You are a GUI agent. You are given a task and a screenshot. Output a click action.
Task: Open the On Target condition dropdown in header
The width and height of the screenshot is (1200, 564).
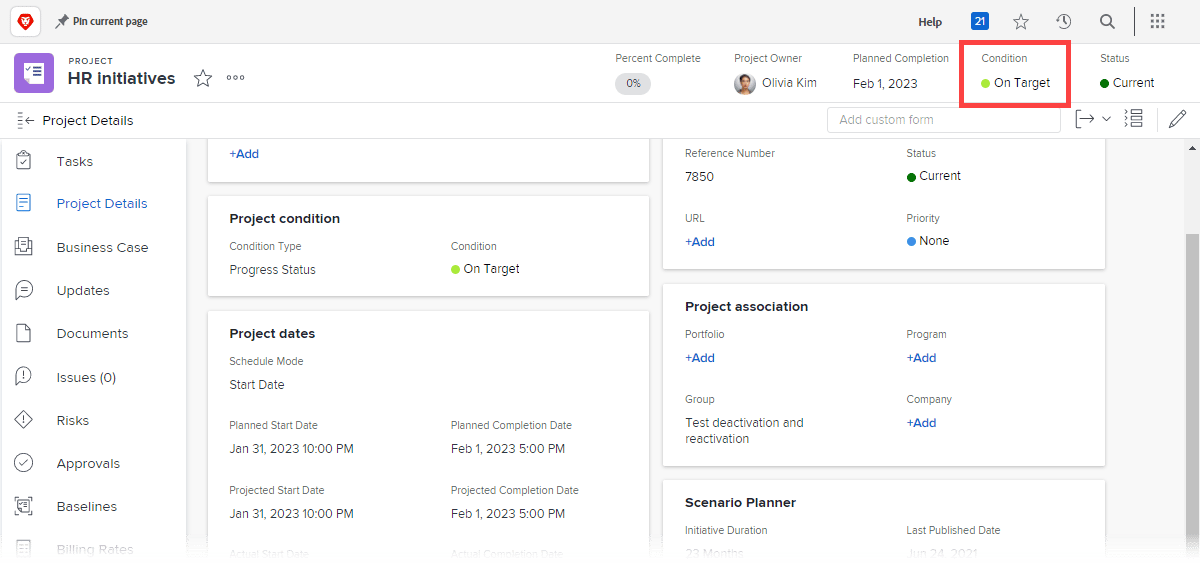pyautogui.click(x=1016, y=83)
